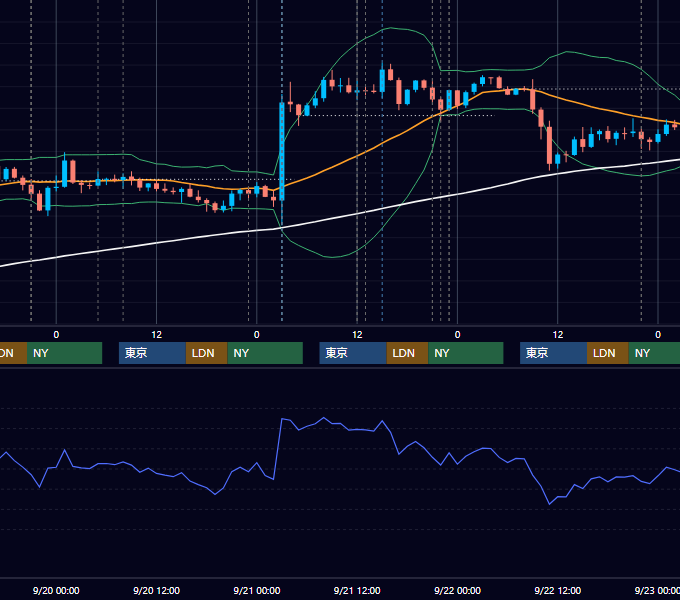The width and height of the screenshot is (680, 600).
Task: Click the 9/20 12:00 date label
Action: (156, 590)
